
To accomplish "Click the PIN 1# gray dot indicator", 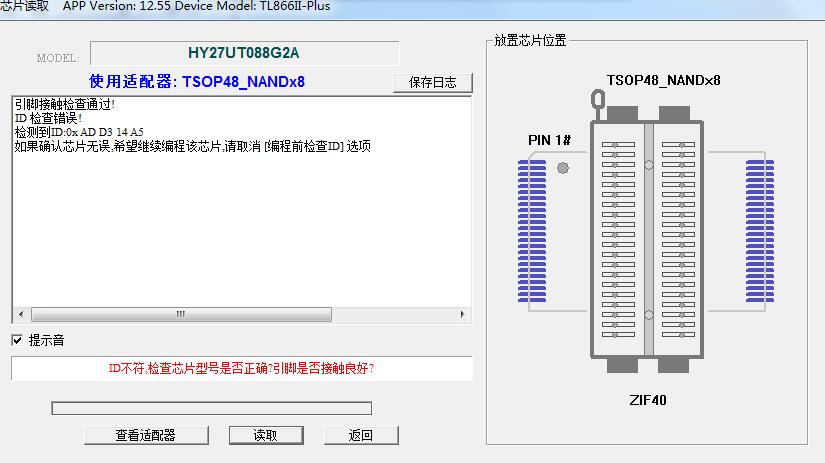I will [x=562, y=169].
